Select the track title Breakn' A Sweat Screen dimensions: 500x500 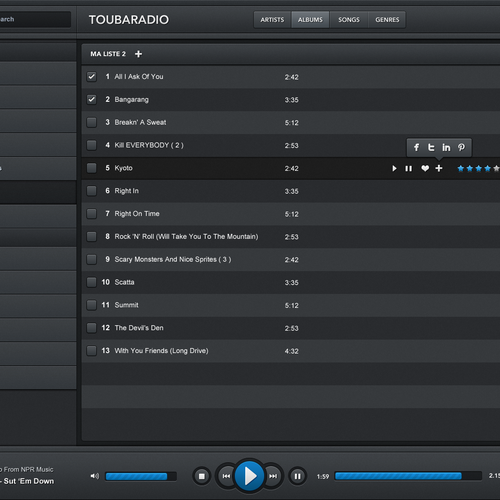tap(140, 122)
